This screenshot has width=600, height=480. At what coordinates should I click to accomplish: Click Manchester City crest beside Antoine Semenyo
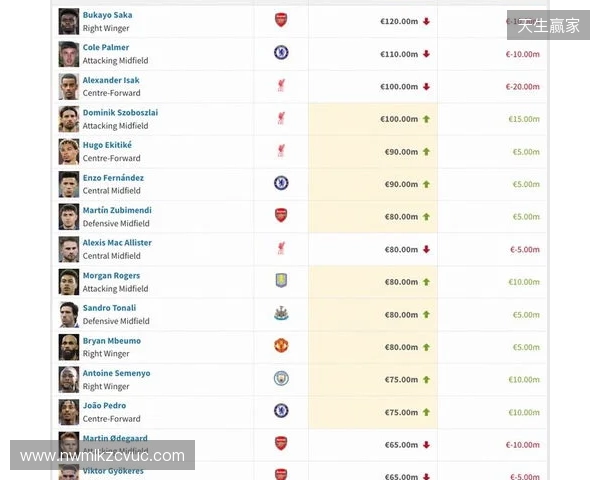click(281, 378)
